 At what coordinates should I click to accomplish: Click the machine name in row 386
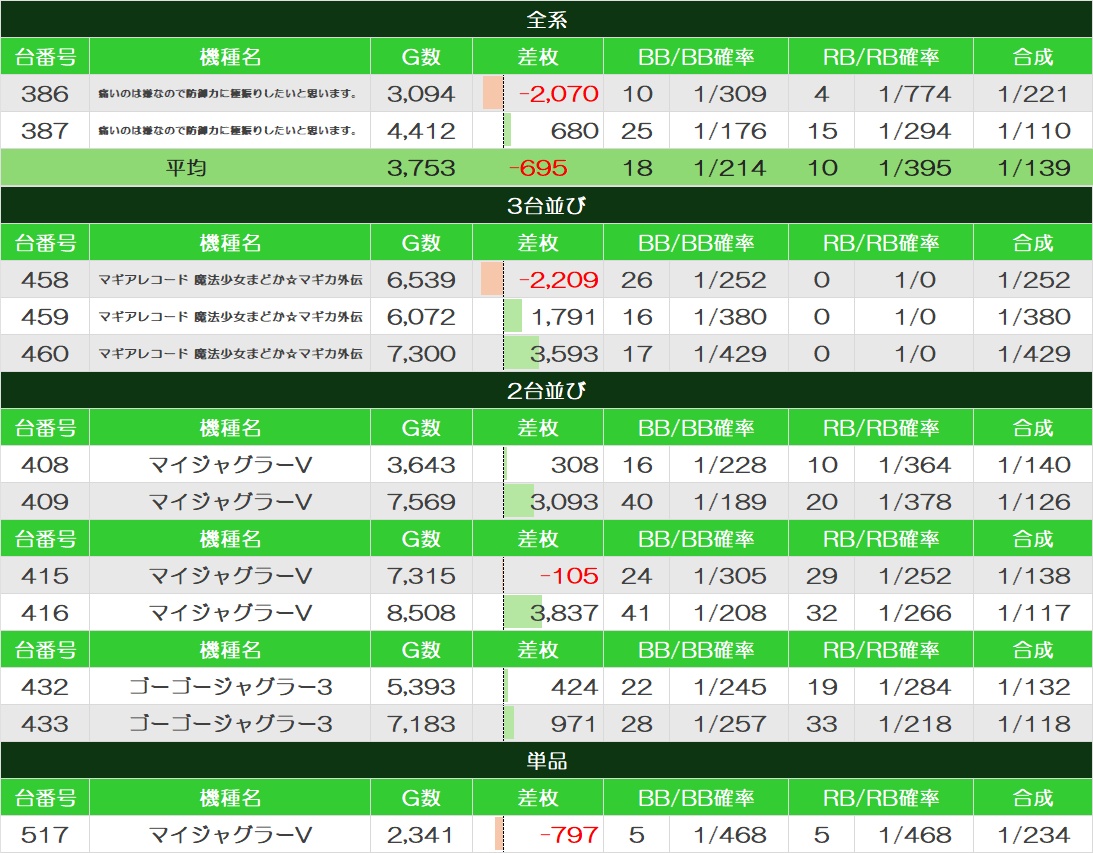click(228, 93)
